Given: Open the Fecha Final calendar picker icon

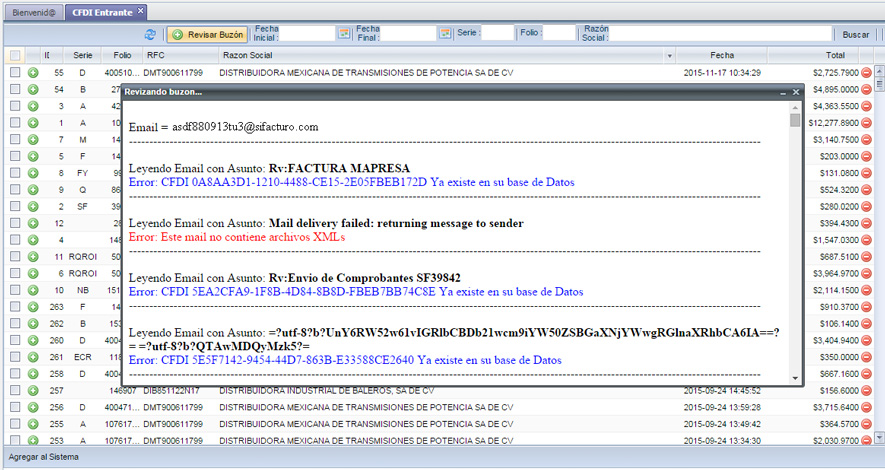Looking at the screenshot, I should [445, 34].
